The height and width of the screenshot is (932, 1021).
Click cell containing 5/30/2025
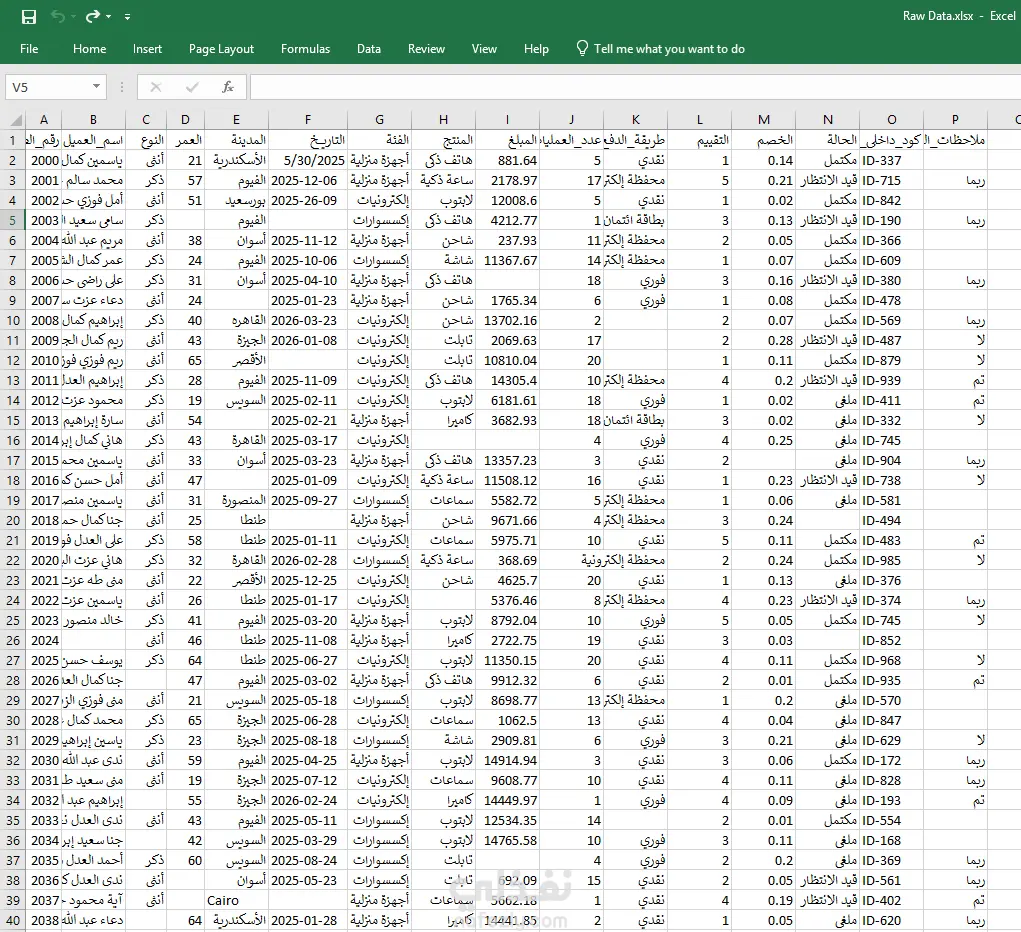[x=307, y=160]
